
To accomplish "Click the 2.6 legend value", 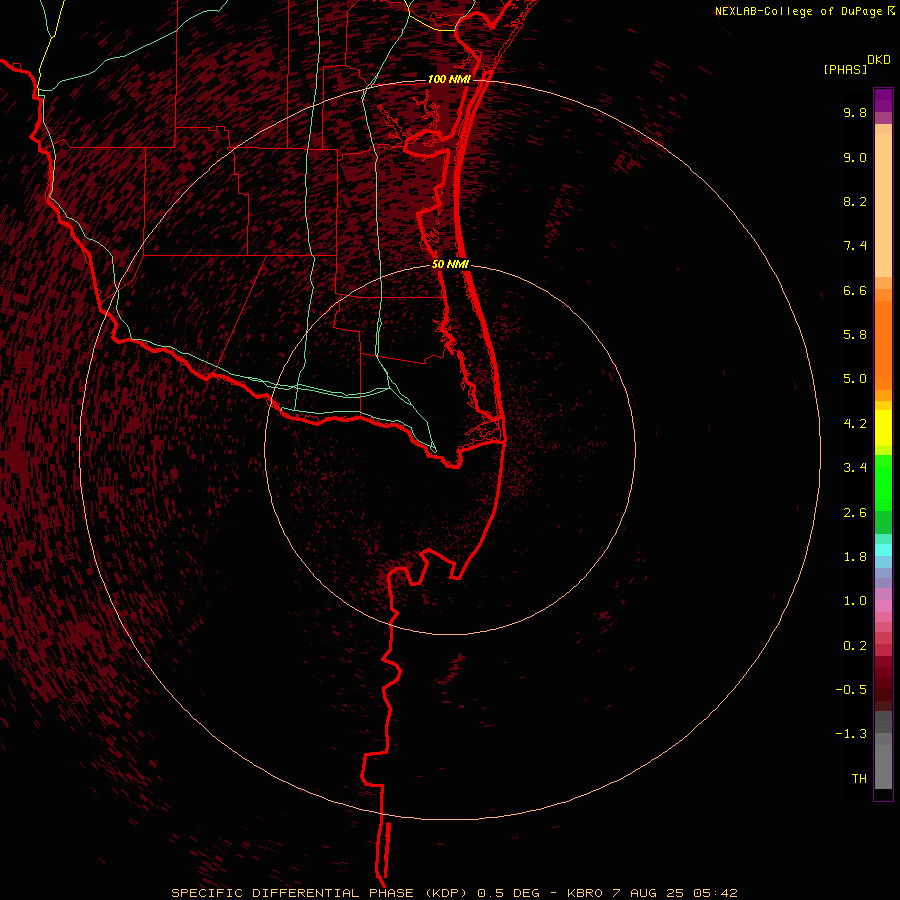I will pyautogui.click(x=855, y=512).
